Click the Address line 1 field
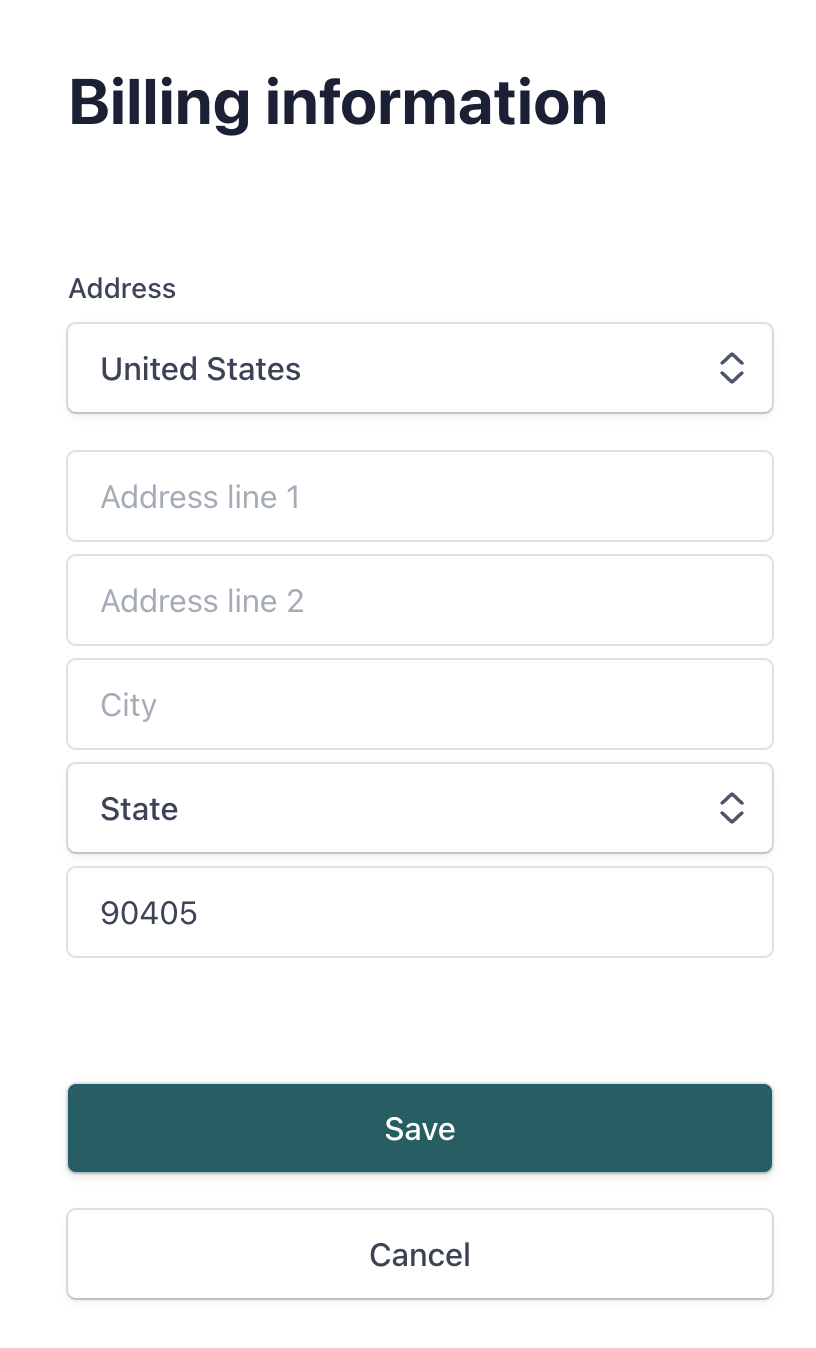This screenshot has width=816, height=1348. (420, 496)
